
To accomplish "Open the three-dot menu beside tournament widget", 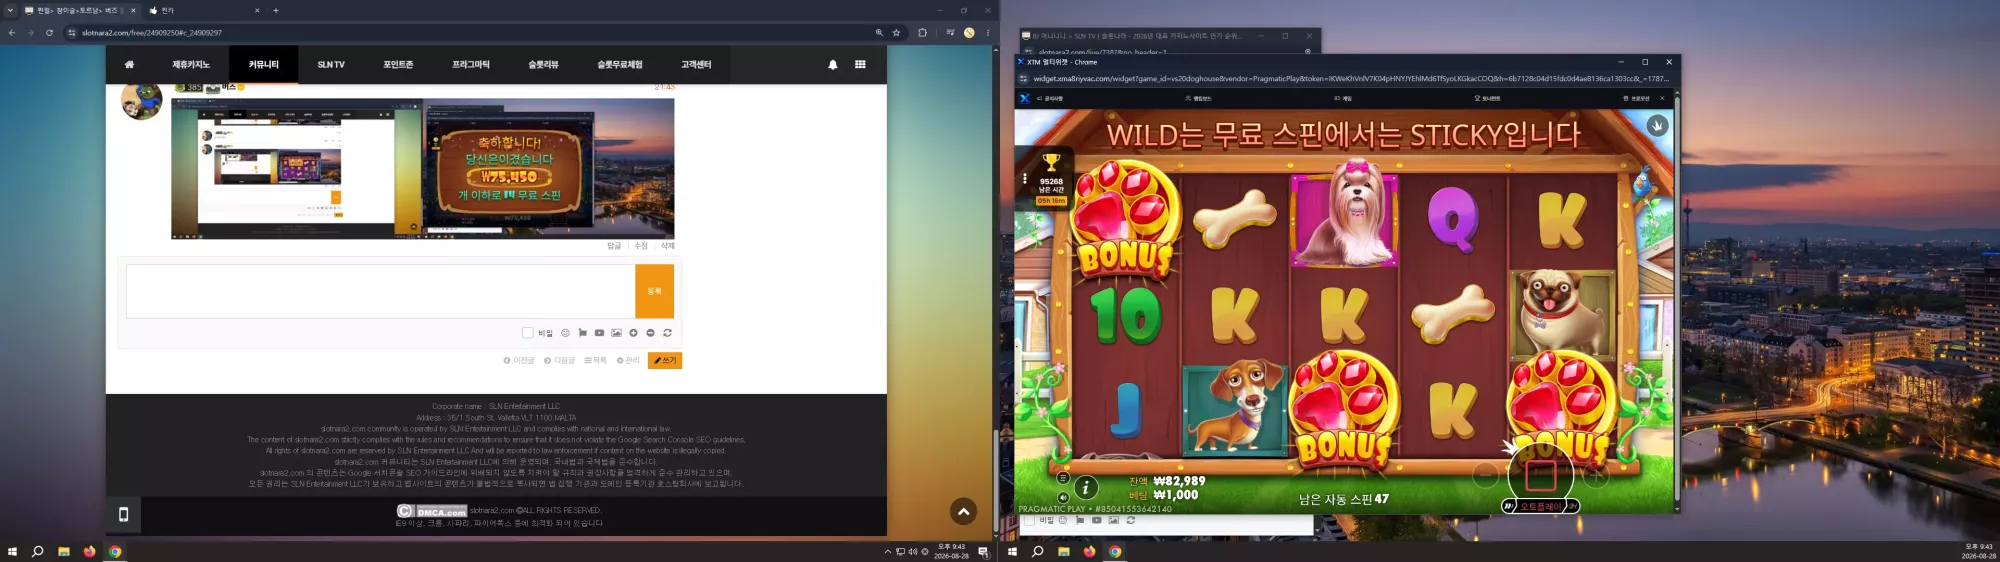I will click(1024, 179).
